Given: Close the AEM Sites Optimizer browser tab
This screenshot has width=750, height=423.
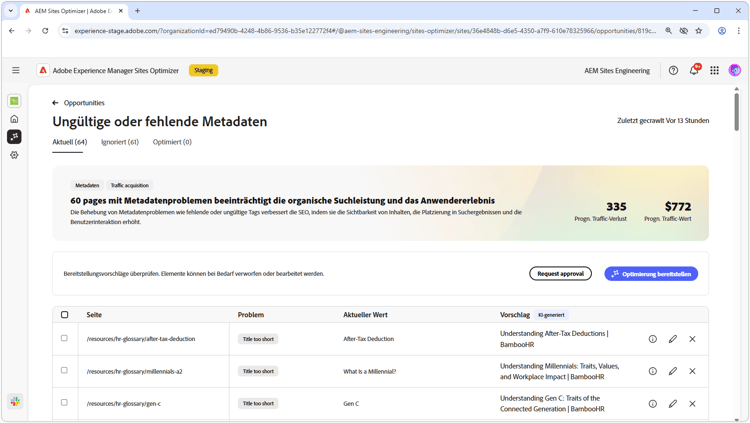Looking at the screenshot, I should click(x=121, y=11).
